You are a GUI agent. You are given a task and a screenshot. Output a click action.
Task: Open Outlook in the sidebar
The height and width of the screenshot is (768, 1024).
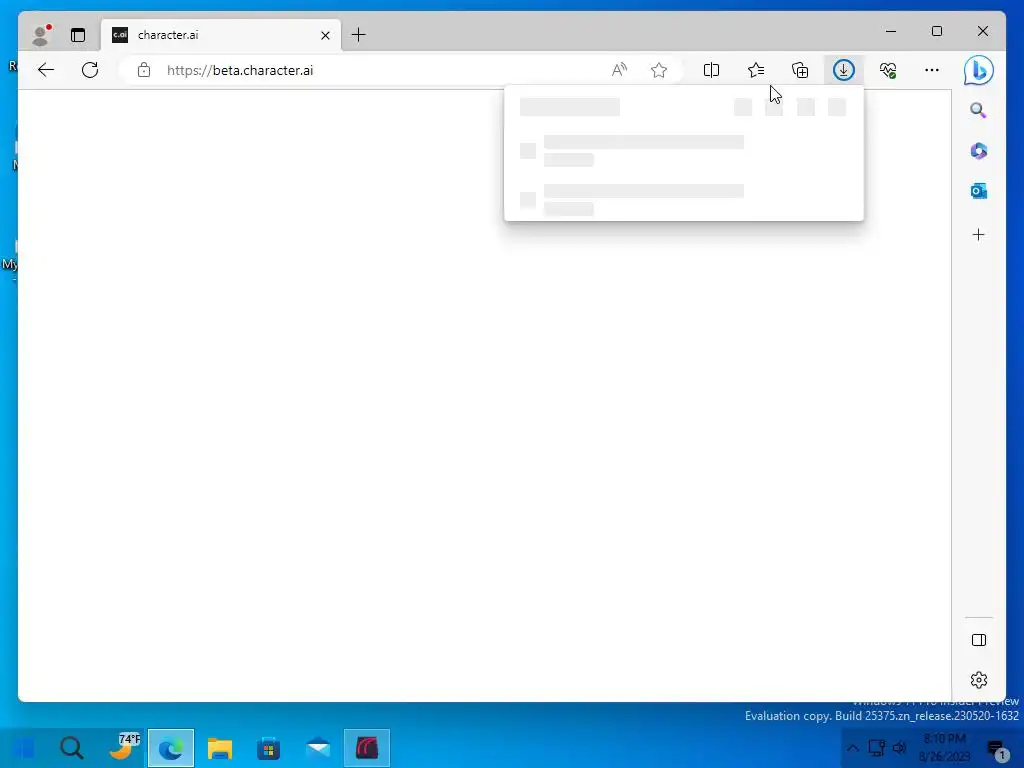[978, 191]
